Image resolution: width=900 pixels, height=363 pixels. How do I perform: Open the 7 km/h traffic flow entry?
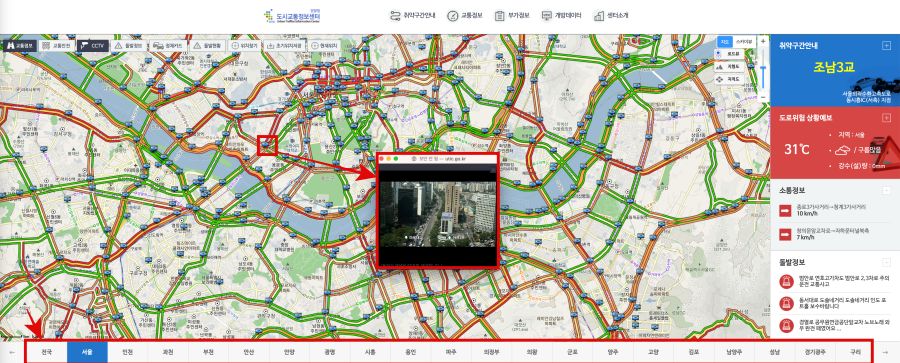835,234
